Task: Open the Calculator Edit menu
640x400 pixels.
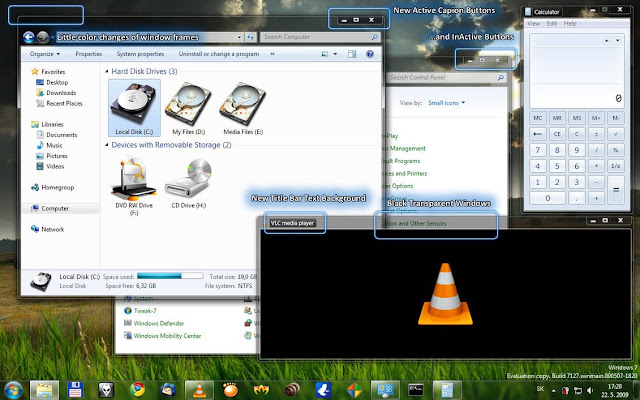Action: tap(552, 24)
